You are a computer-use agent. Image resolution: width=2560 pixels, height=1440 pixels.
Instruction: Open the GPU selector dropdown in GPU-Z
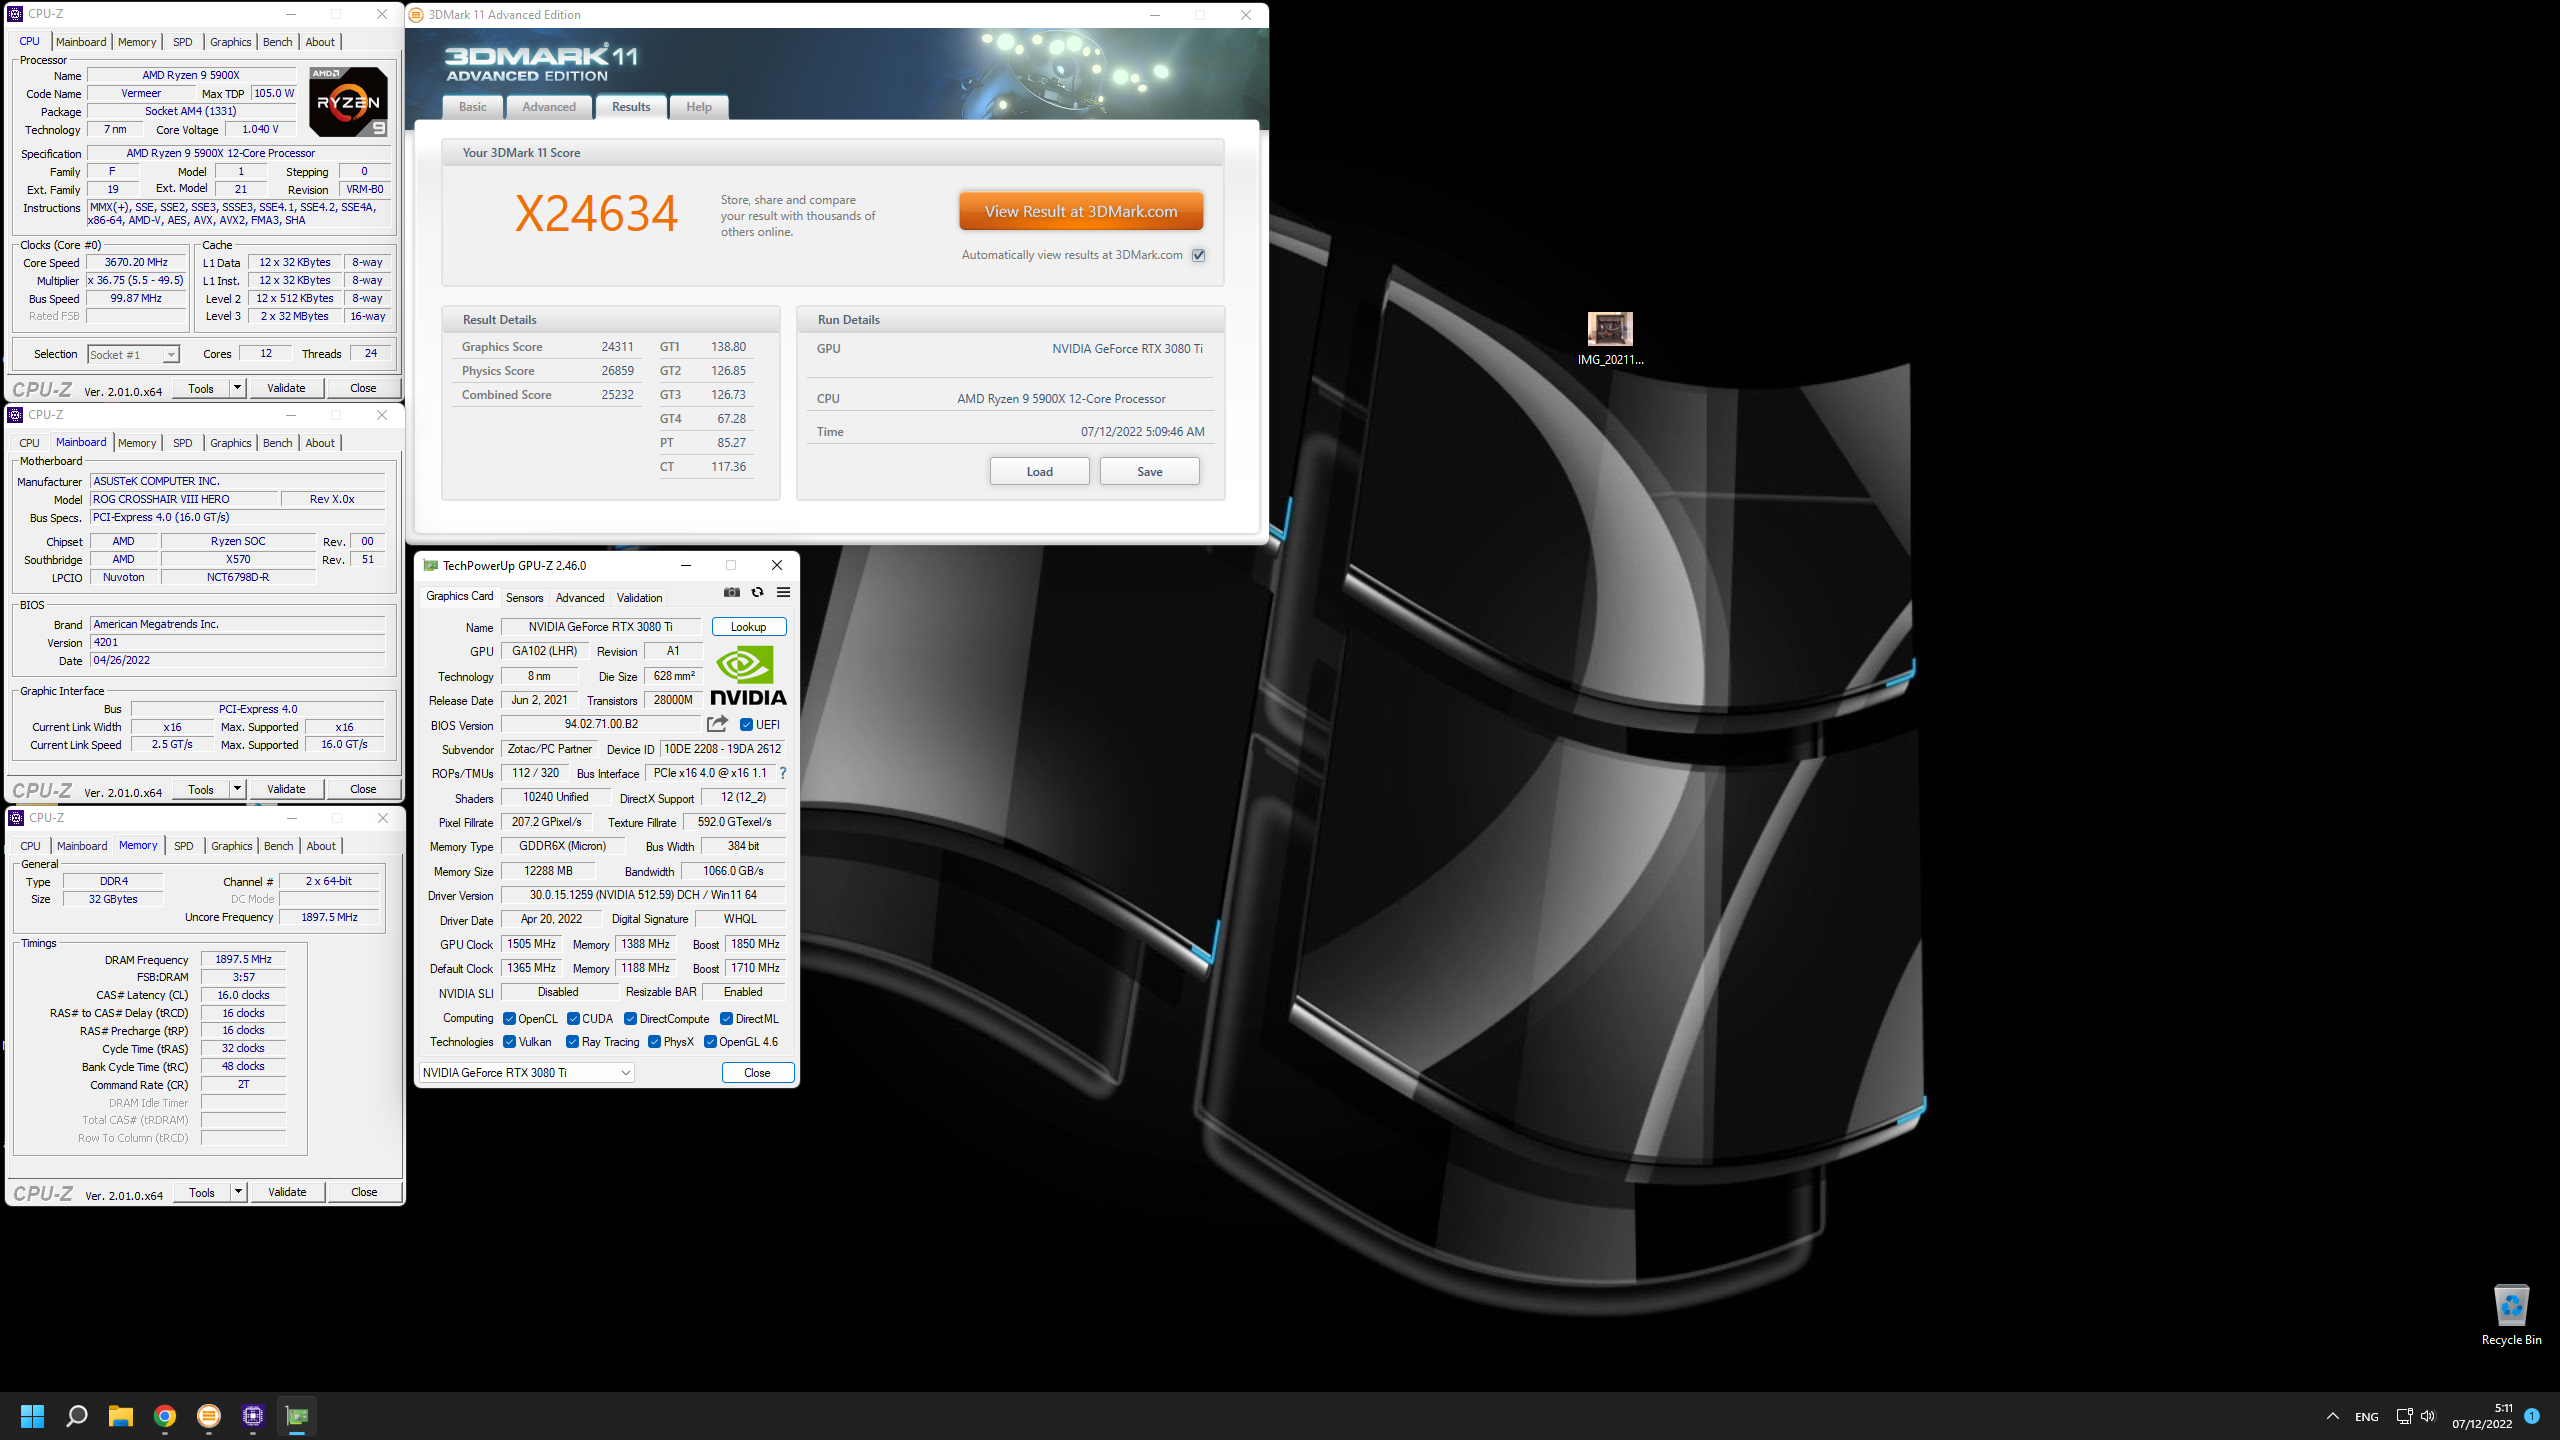tap(526, 1073)
